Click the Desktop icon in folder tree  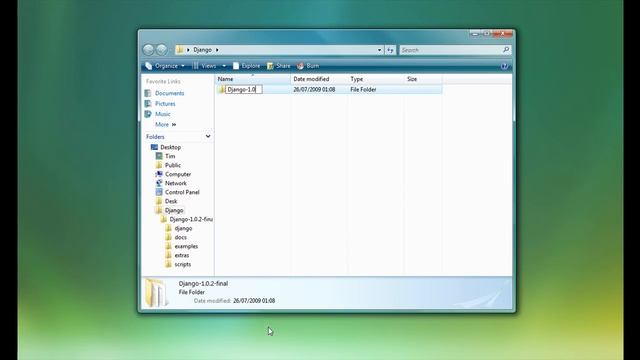(x=154, y=147)
